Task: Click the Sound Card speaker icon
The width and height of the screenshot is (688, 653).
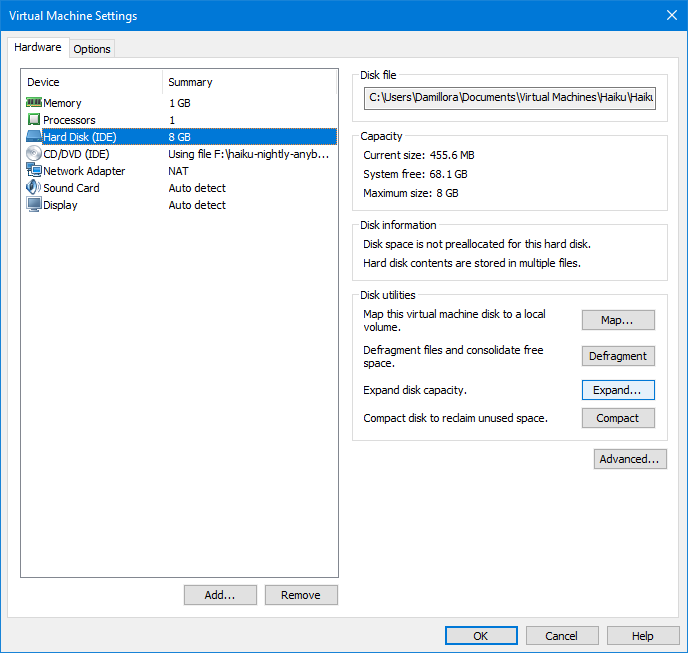Action: tap(33, 188)
